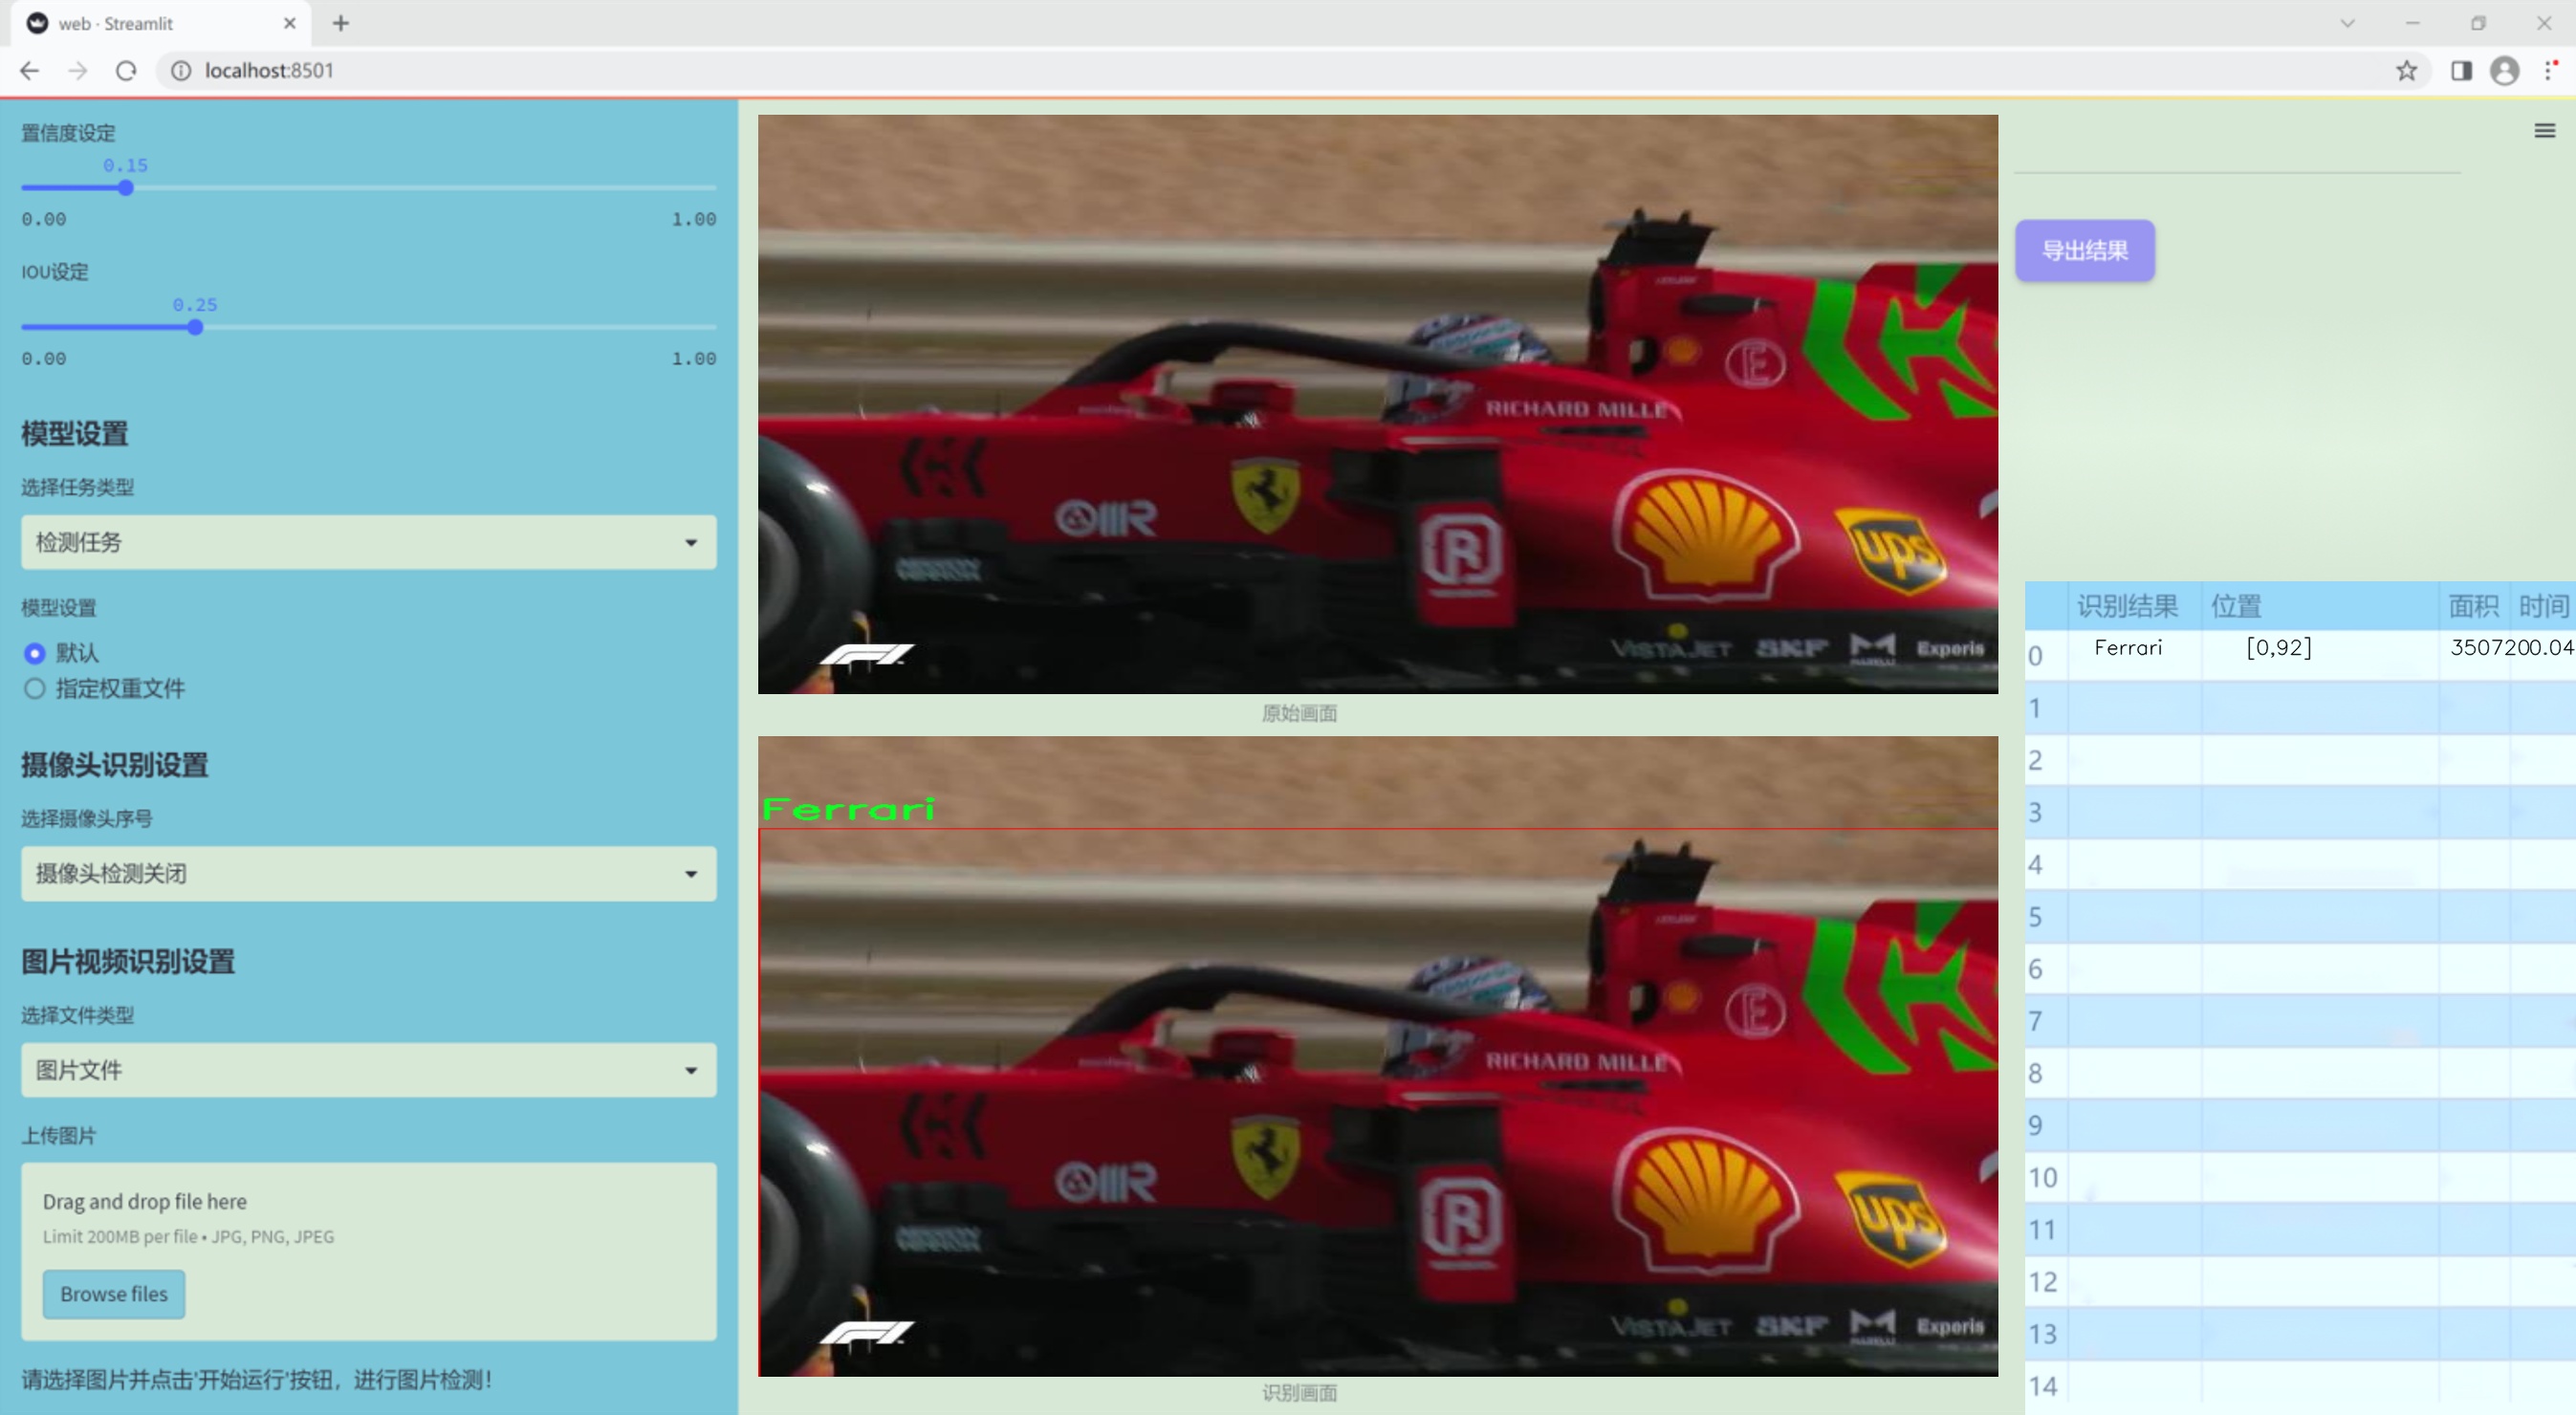Click the 摄像头识别设置 section heading
The width and height of the screenshot is (2576, 1415).
click(x=115, y=765)
